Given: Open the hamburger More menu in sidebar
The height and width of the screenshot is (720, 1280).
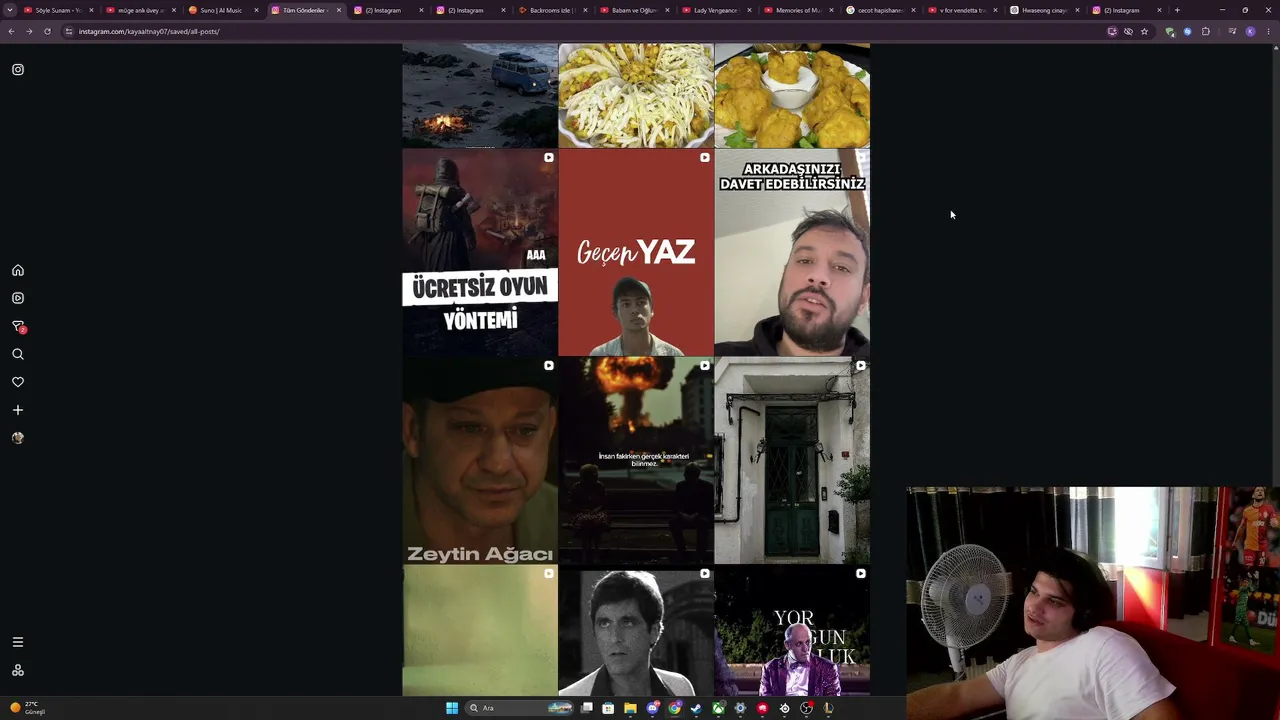Looking at the screenshot, I should (18, 642).
